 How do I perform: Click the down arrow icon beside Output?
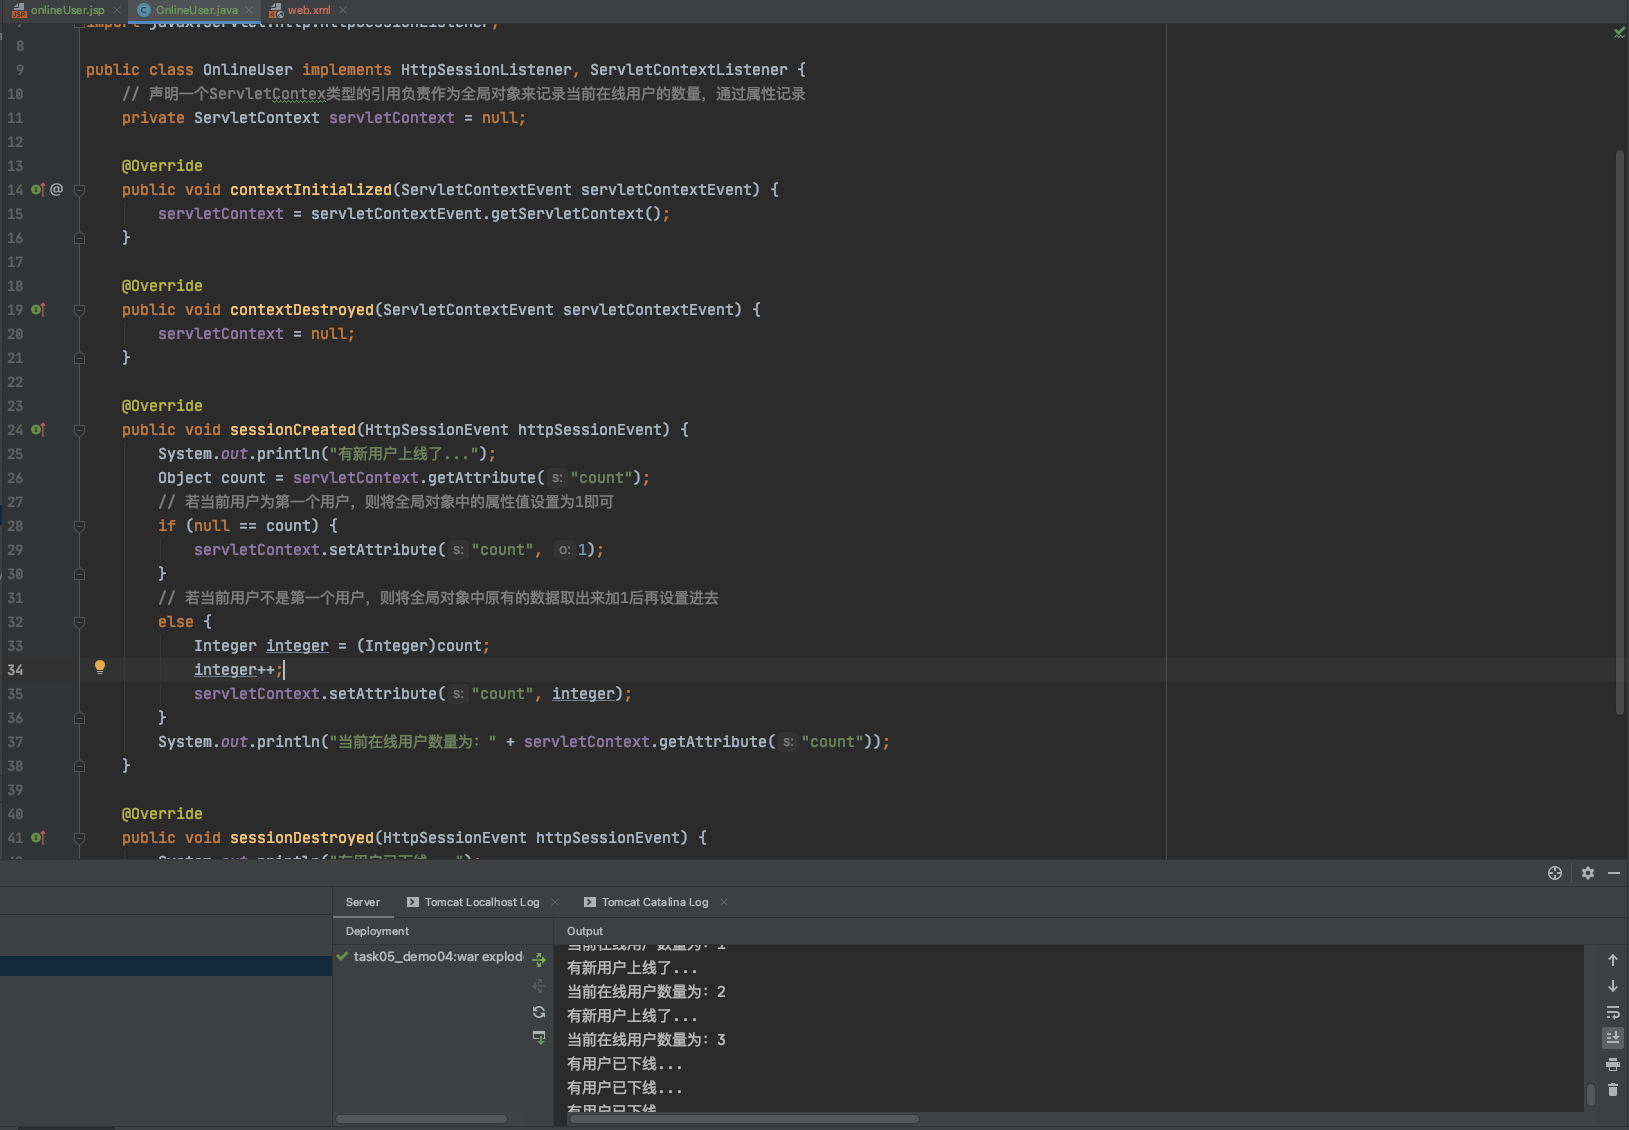pyautogui.click(x=1613, y=986)
